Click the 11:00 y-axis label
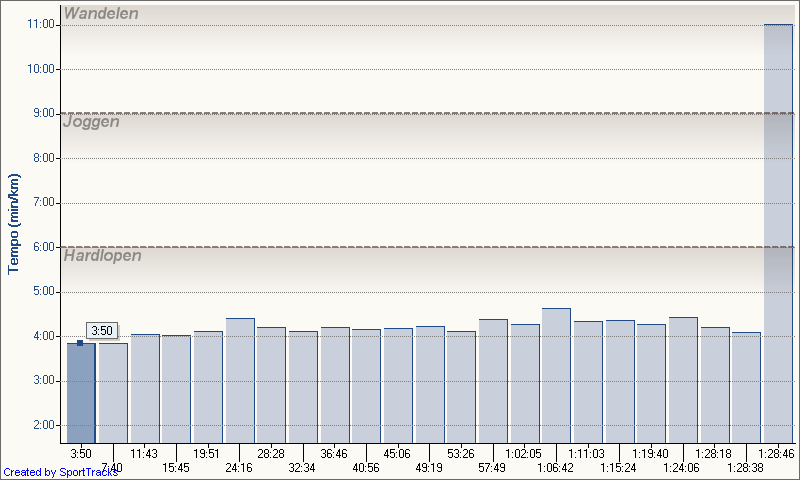 click(x=41, y=24)
